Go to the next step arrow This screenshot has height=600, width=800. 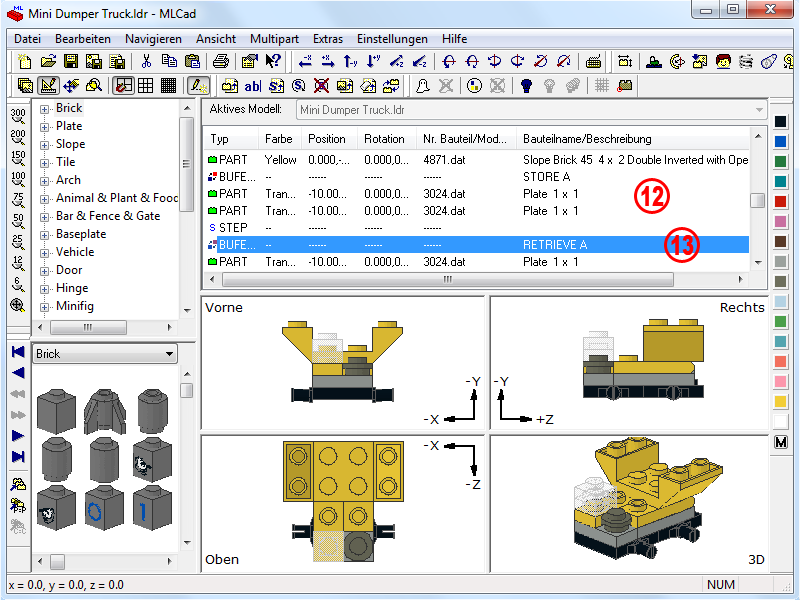pos(18,436)
